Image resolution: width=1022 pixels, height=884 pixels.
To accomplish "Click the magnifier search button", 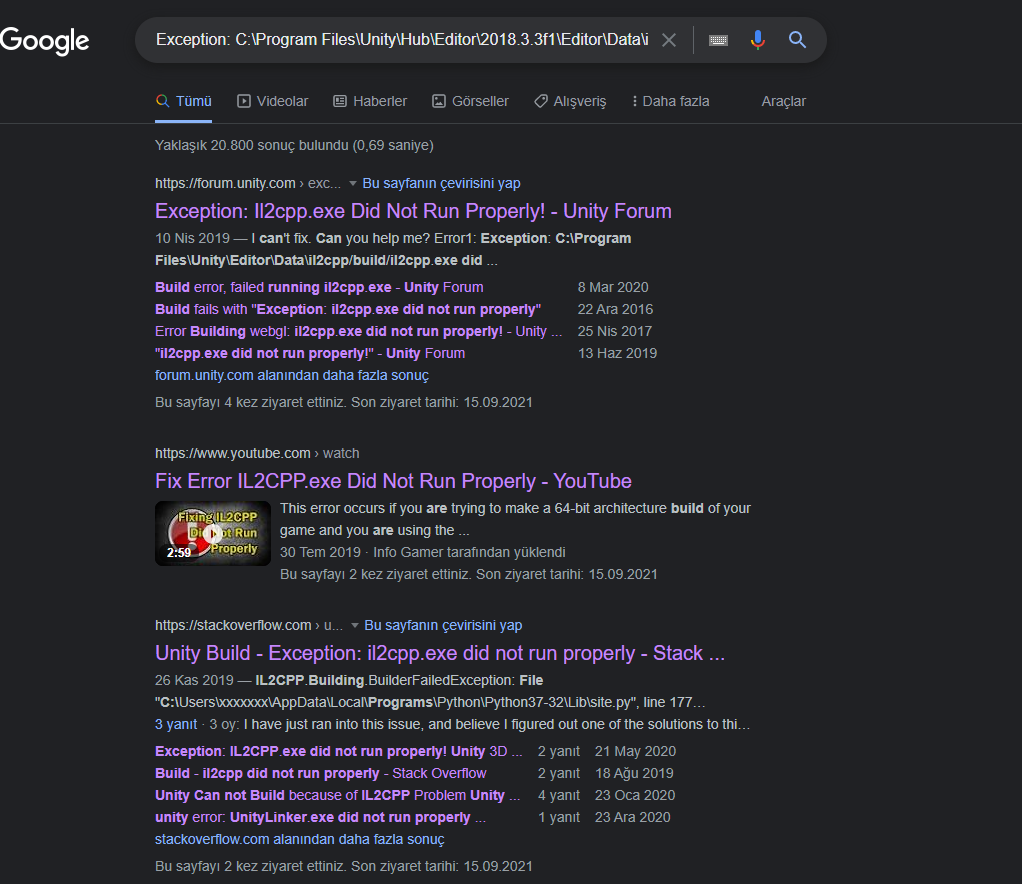I will 797,40.
